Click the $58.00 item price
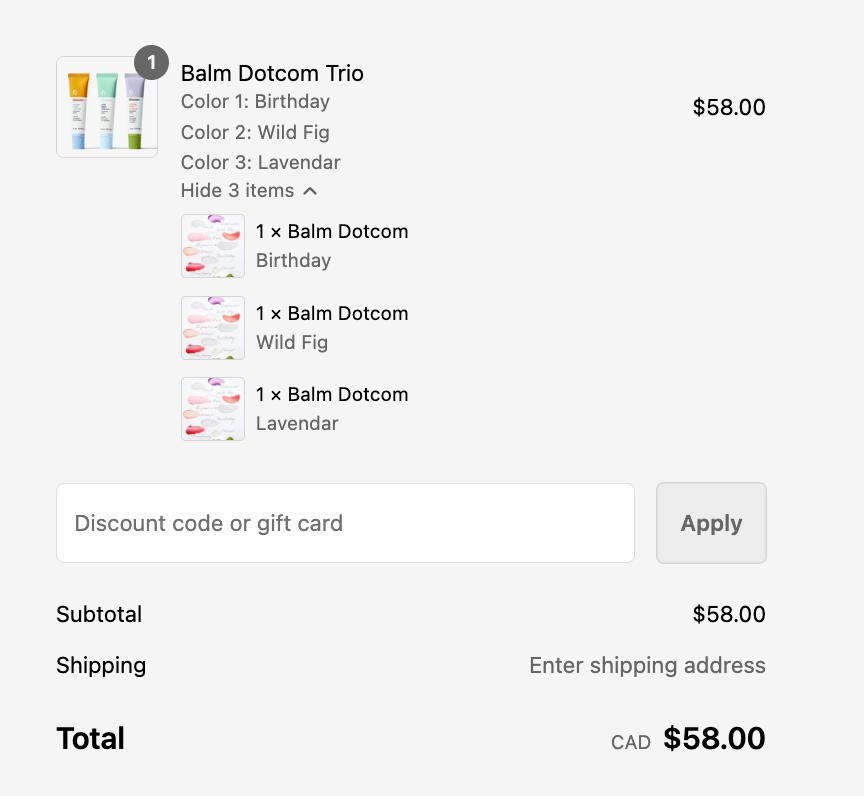This screenshot has width=864, height=796. tap(729, 107)
